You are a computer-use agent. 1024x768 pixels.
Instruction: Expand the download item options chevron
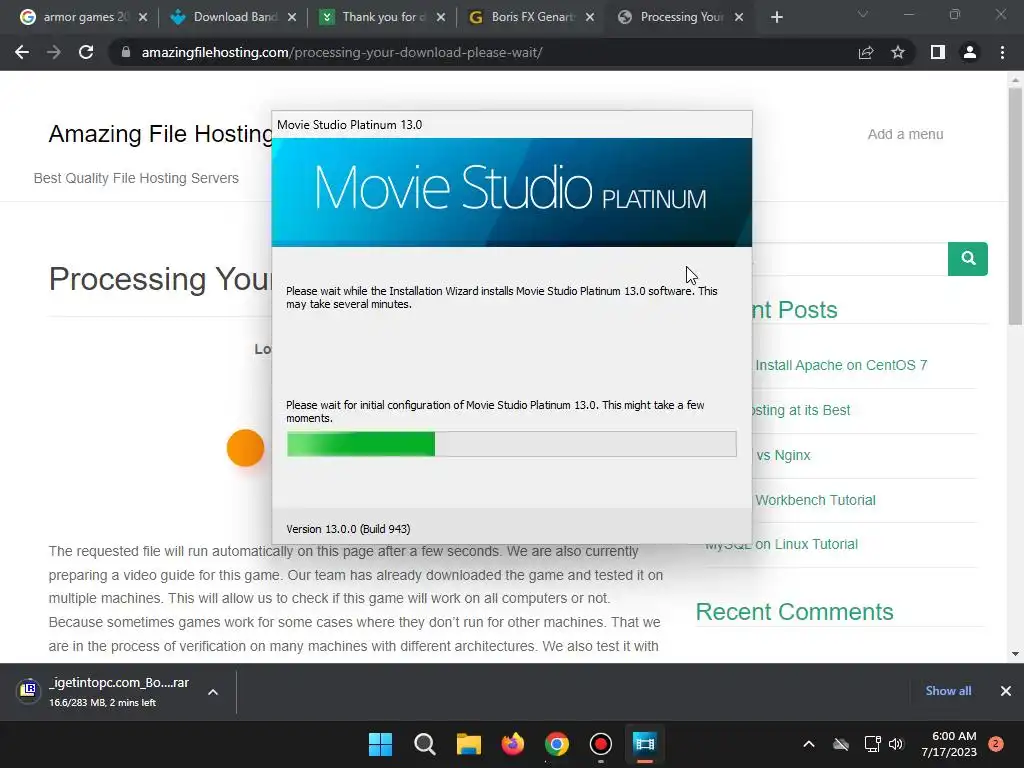pos(213,692)
